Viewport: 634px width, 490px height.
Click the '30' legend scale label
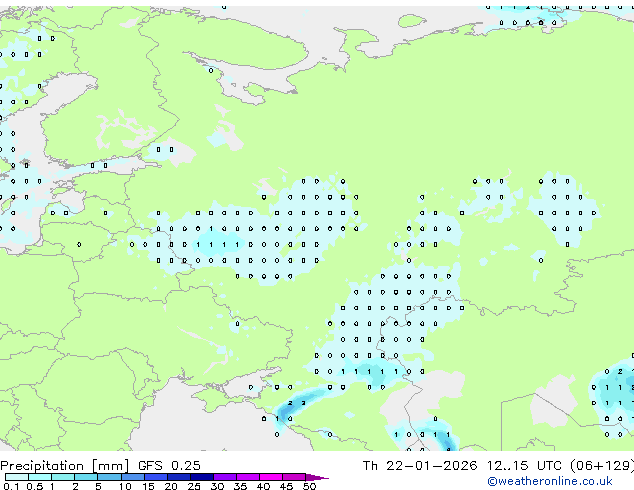point(217,486)
